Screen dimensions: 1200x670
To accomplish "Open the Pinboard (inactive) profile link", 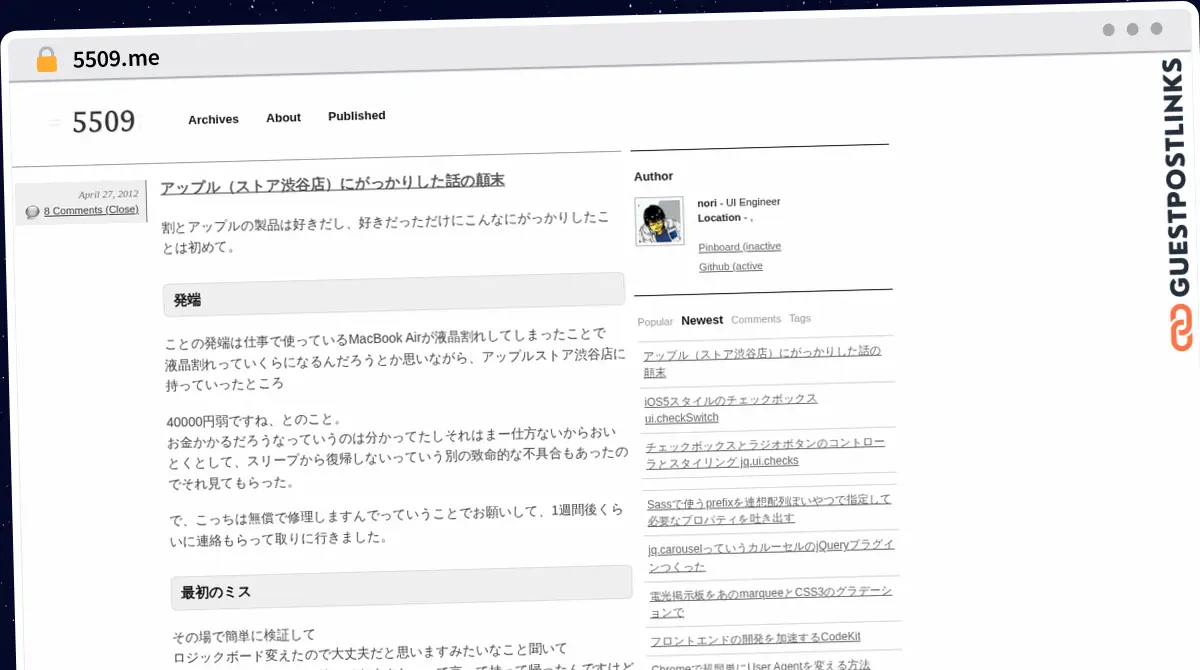I will point(739,246).
